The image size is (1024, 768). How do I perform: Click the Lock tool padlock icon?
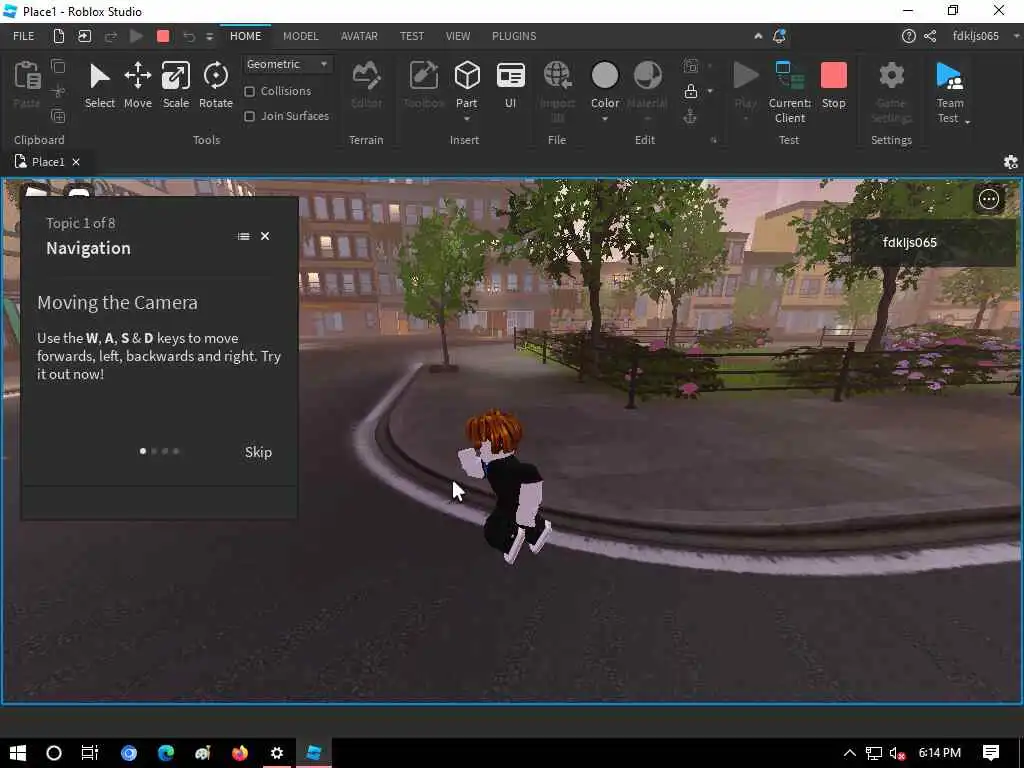coord(690,91)
